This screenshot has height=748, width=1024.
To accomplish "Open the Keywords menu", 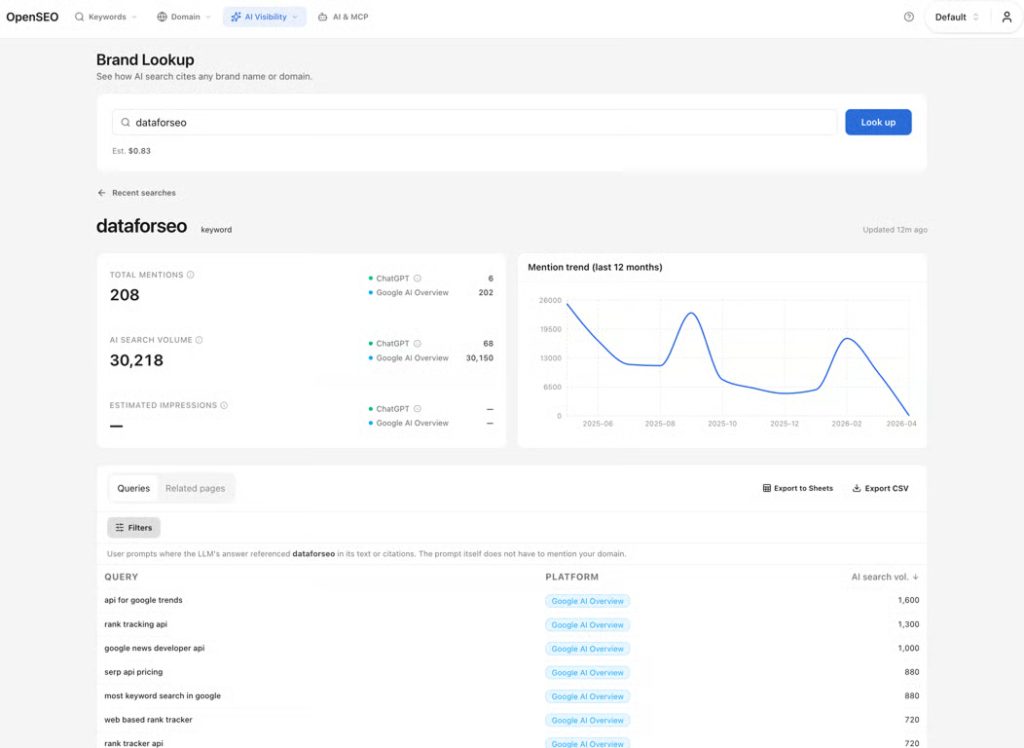I will pos(105,17).
